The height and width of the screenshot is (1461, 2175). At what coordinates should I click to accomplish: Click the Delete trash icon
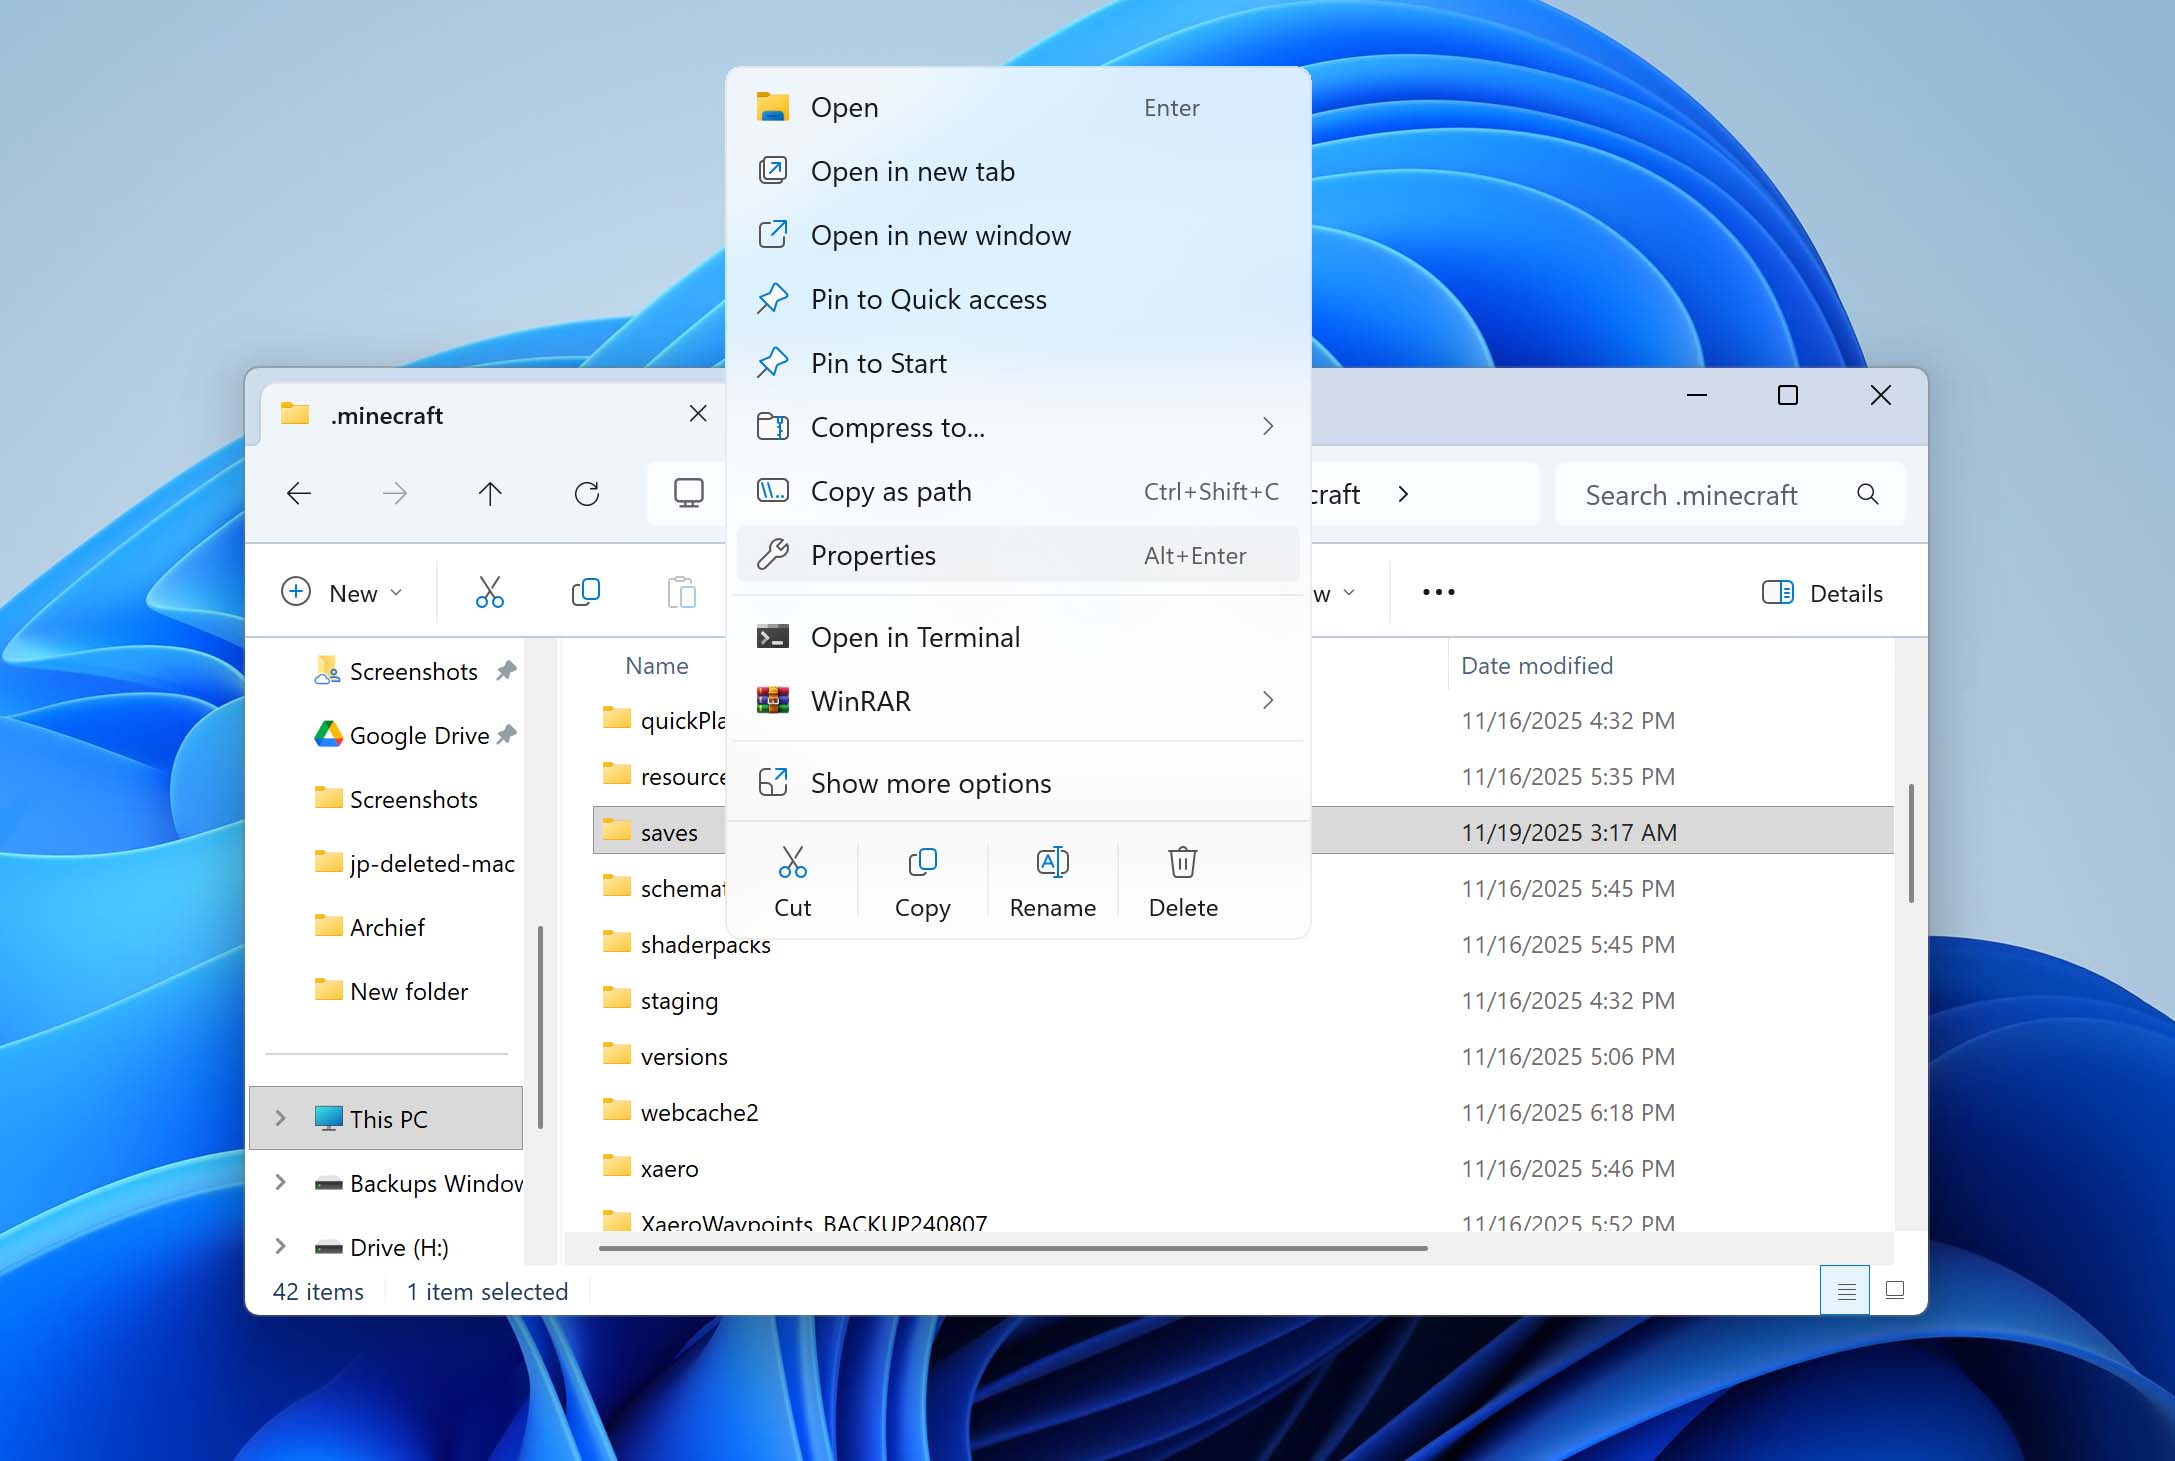1182,862
